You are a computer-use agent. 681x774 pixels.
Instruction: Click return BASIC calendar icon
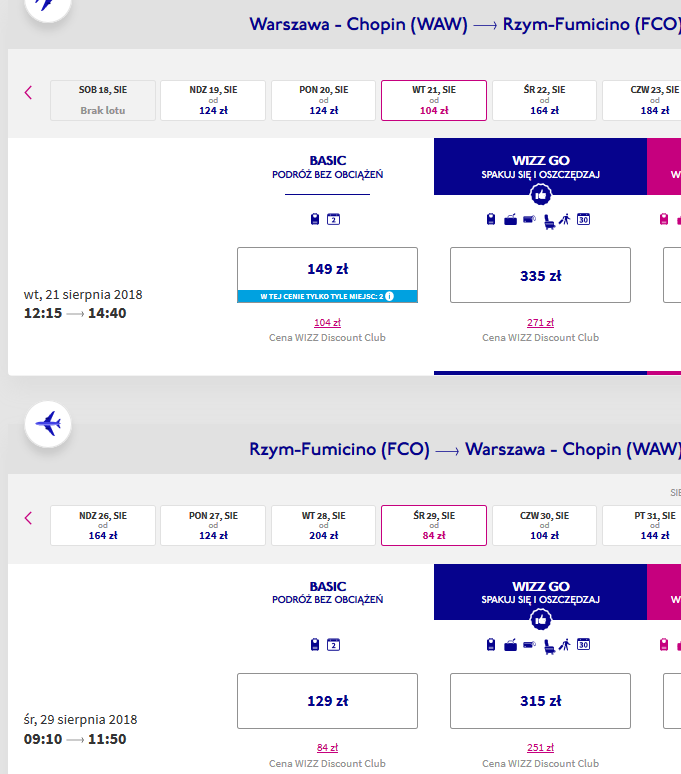tap(334, 645)
